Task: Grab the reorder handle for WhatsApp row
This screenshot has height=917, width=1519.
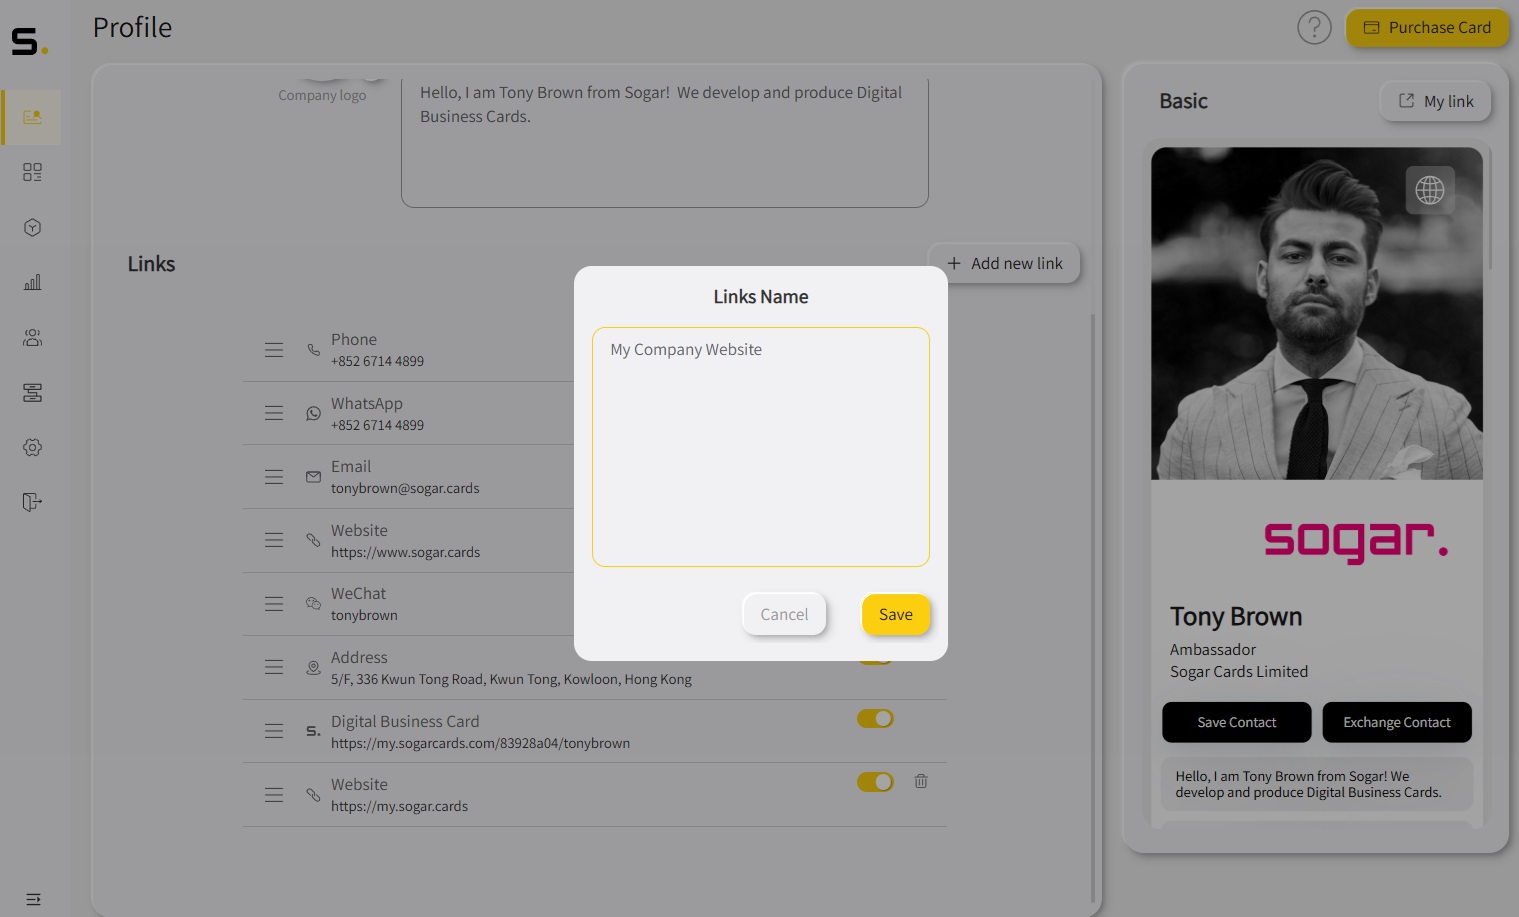Action: click(x=274, y=413)
